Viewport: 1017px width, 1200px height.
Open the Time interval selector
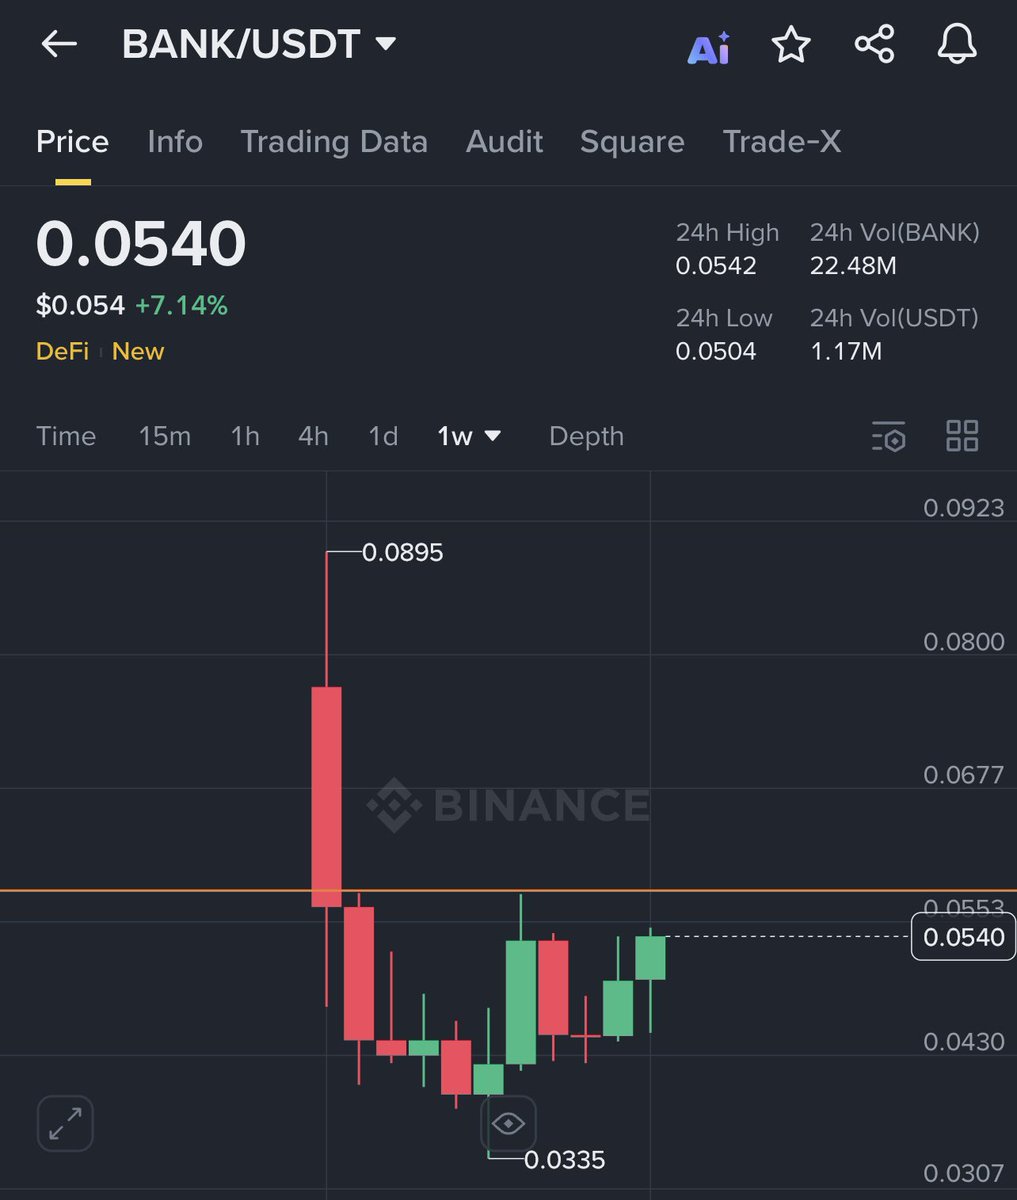coord(66,437)
